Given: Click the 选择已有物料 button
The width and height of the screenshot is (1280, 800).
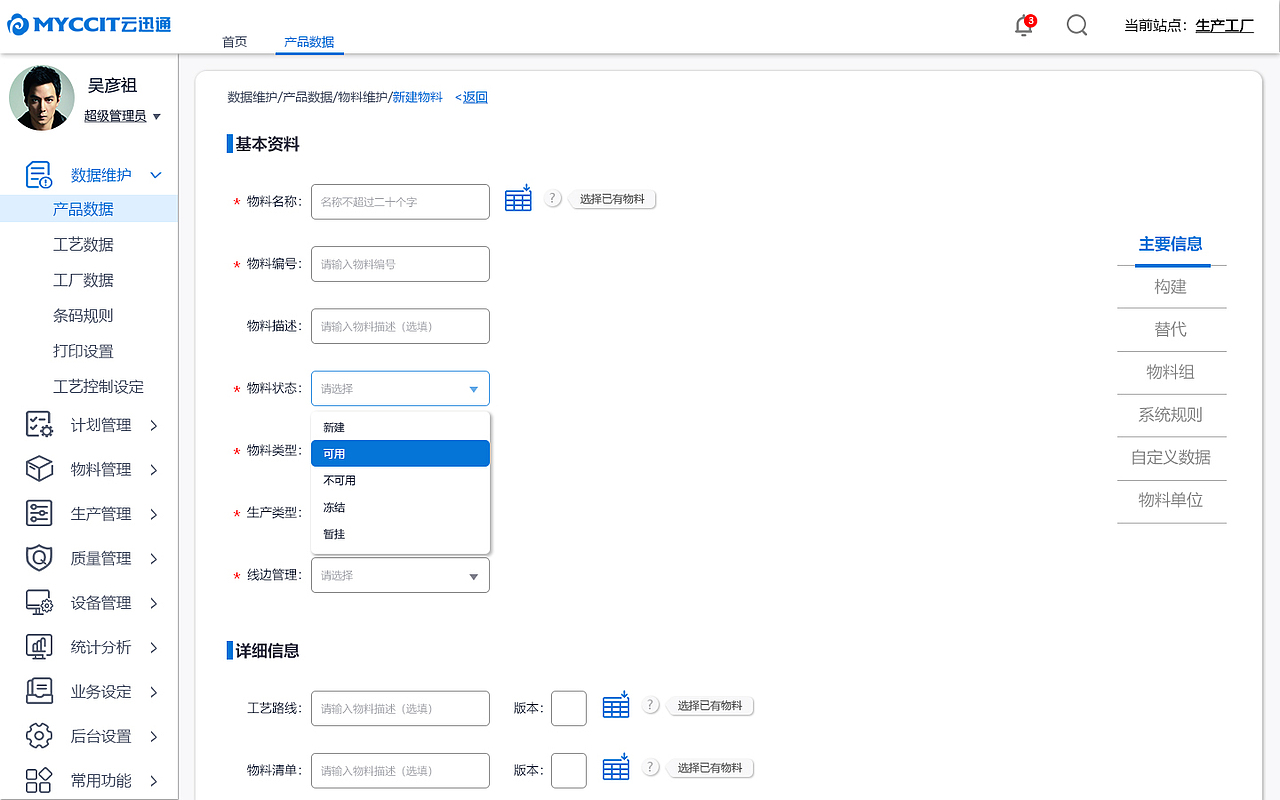Looking at the screenshot, I should (612, 198).
